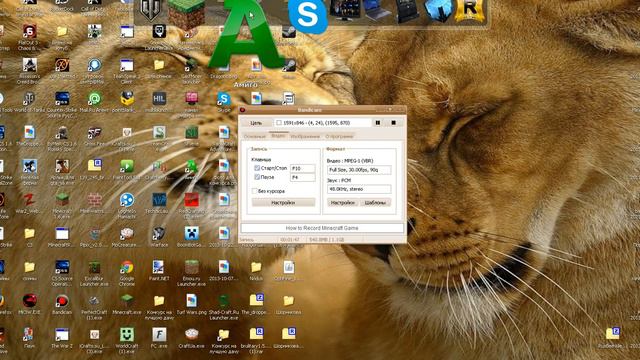Click Настройки button under Формат section
640x360 pixels.
tap(342, 202)
